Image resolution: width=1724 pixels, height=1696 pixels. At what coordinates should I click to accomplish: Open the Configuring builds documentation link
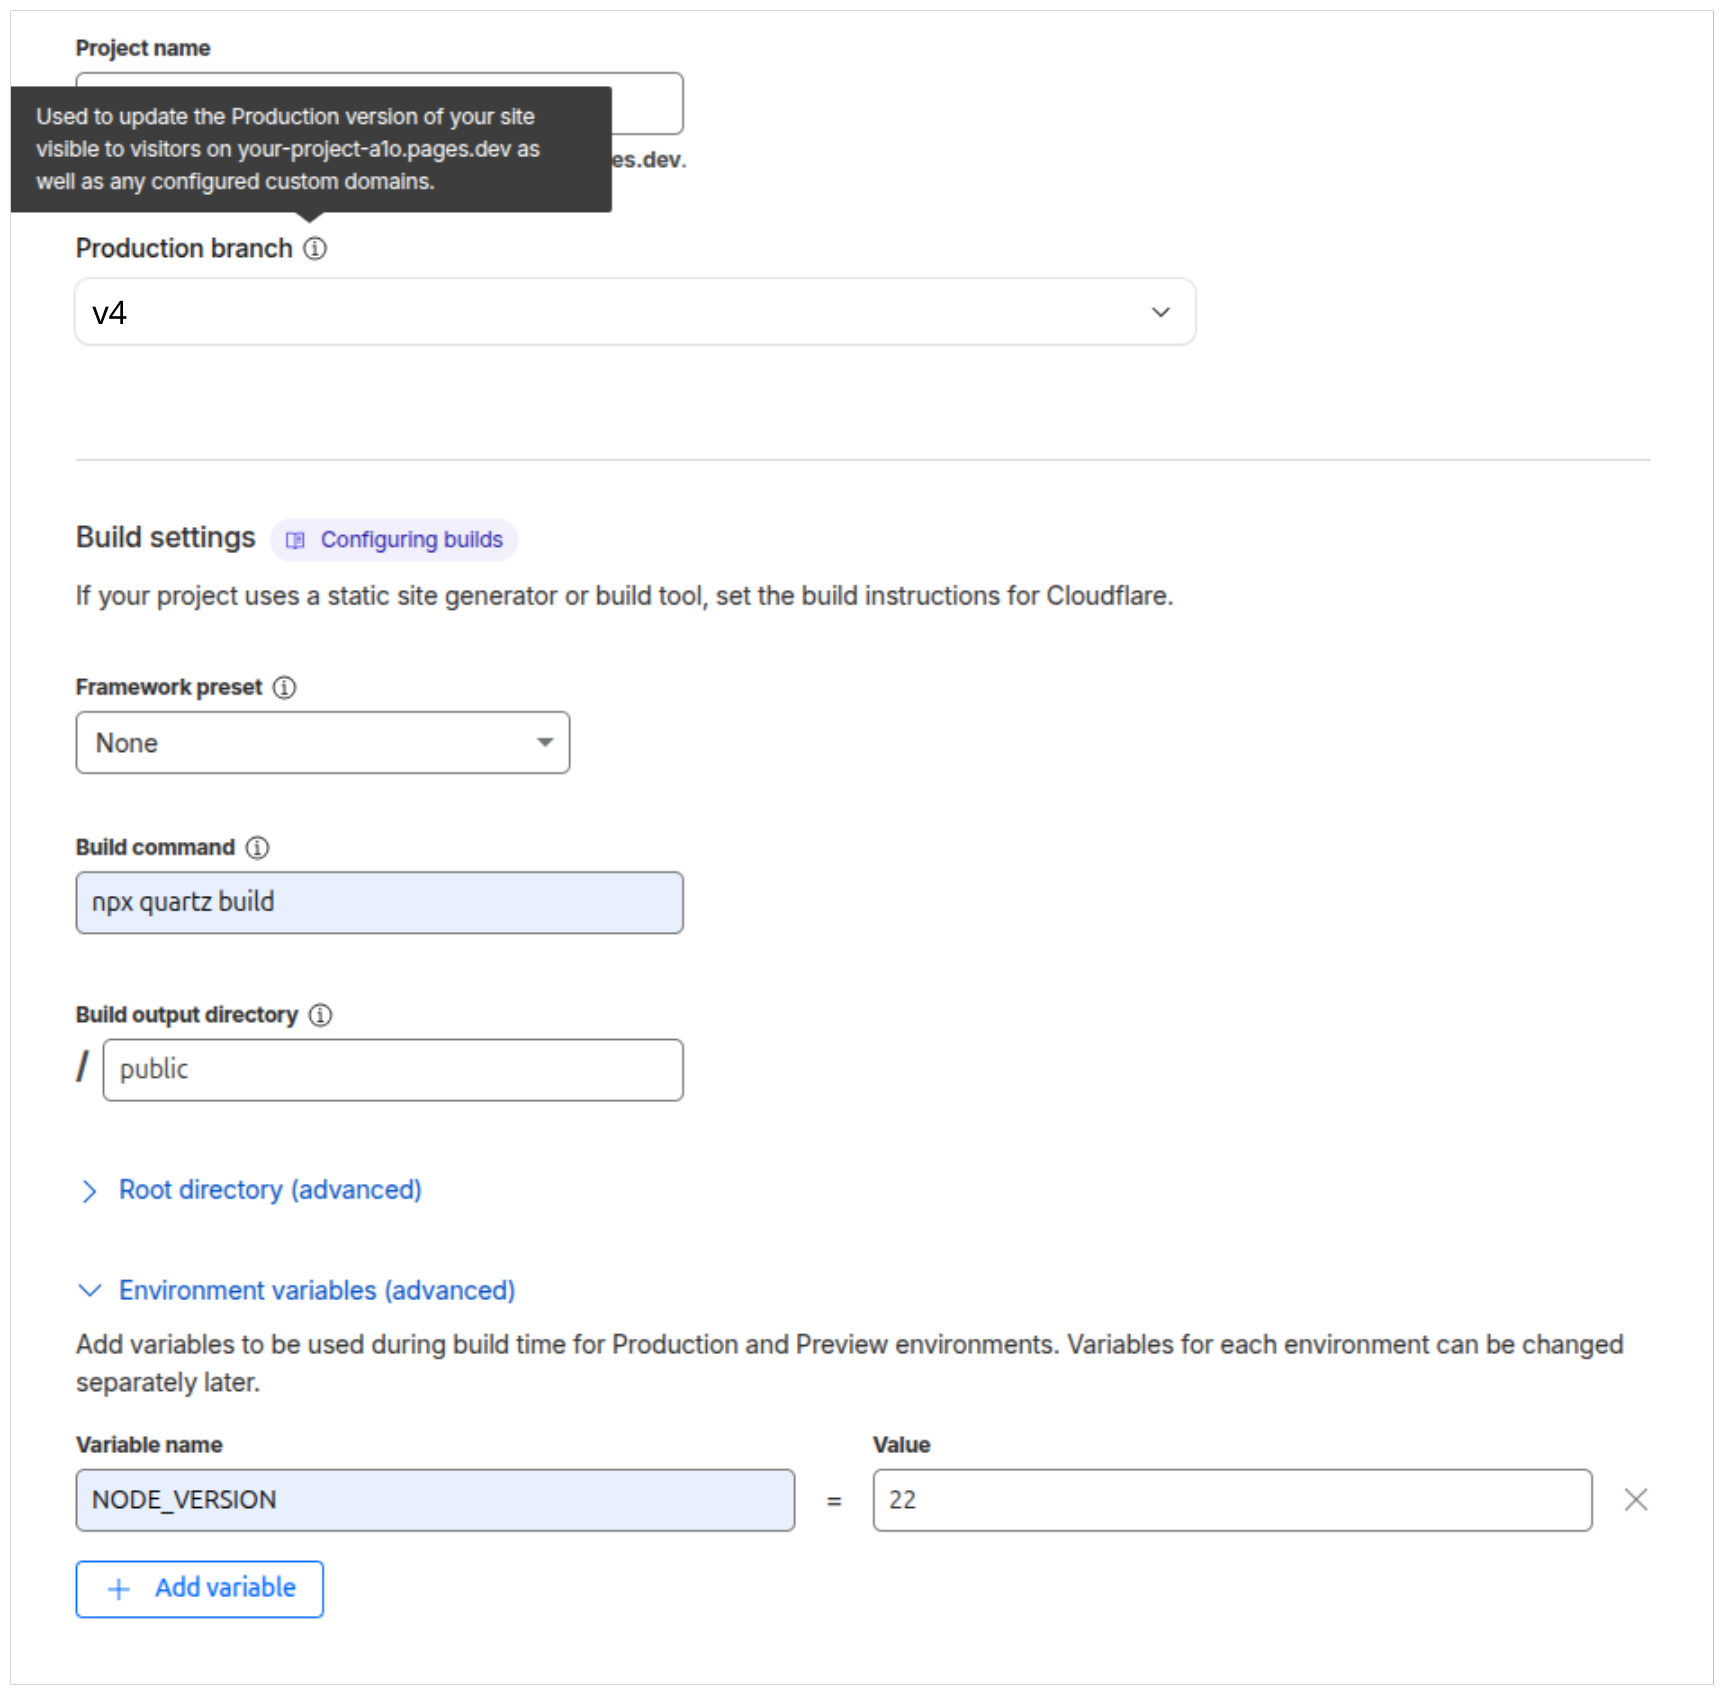[x=410, y=539]
